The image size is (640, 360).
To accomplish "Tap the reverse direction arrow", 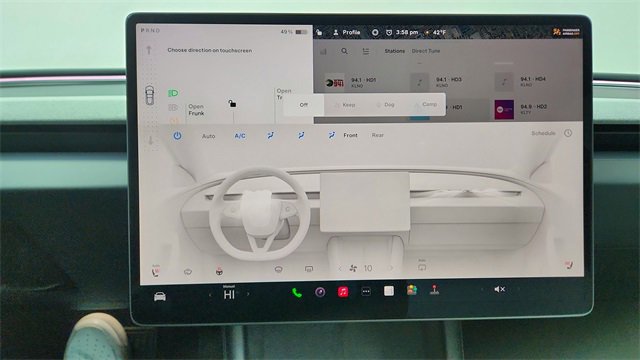I will click(150, 140).
